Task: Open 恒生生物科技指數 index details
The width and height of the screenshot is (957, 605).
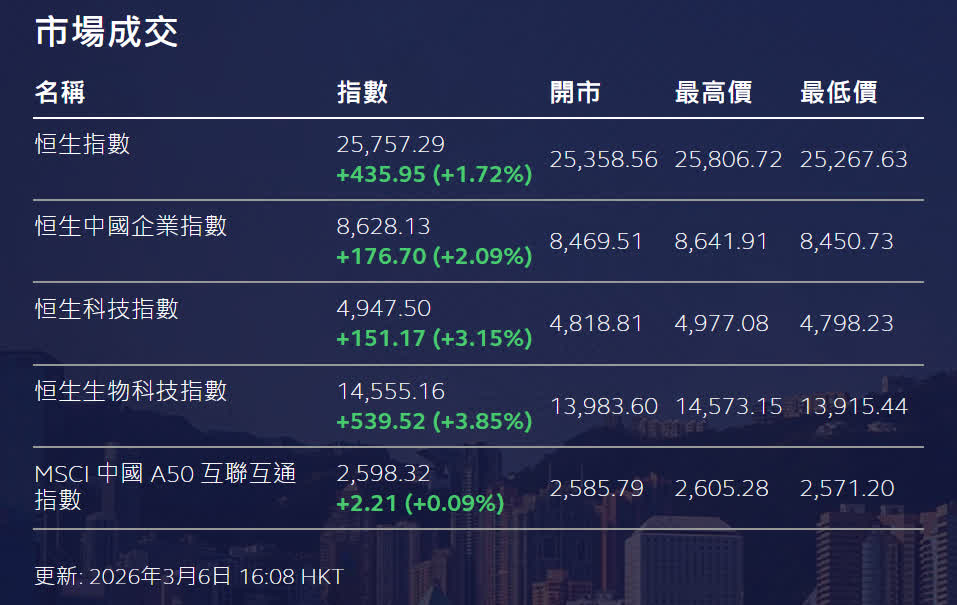Action: pos(131,391)
